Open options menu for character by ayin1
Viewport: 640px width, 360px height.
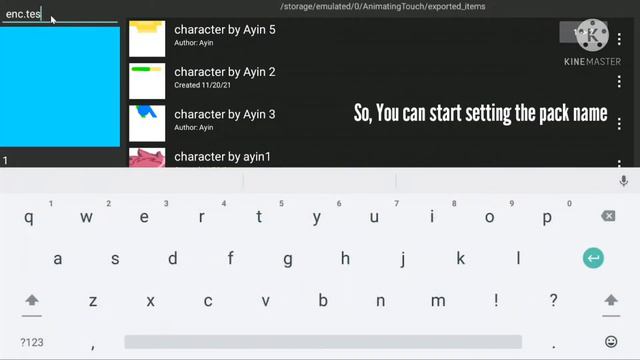(x=619, y=163)
